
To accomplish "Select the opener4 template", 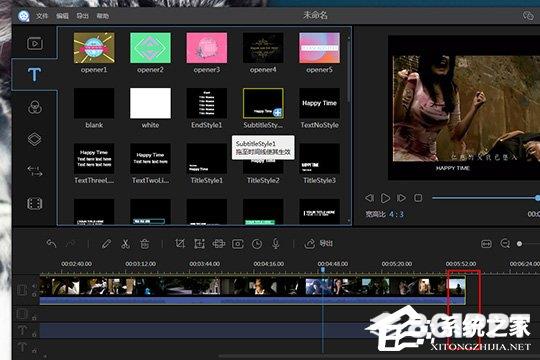I will (x=263, y=48).
